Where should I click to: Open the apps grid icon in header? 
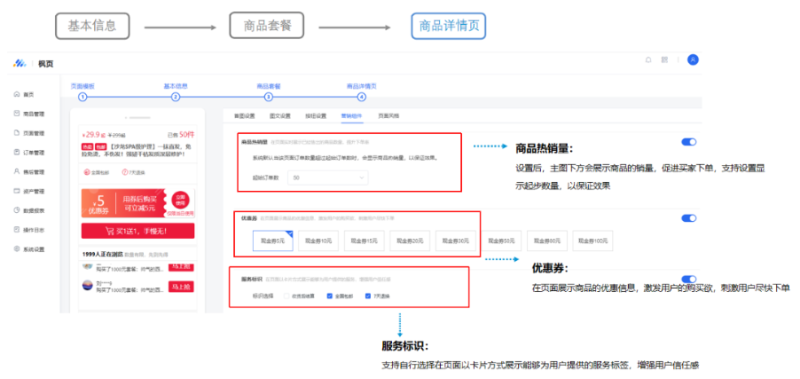(665, 60)
